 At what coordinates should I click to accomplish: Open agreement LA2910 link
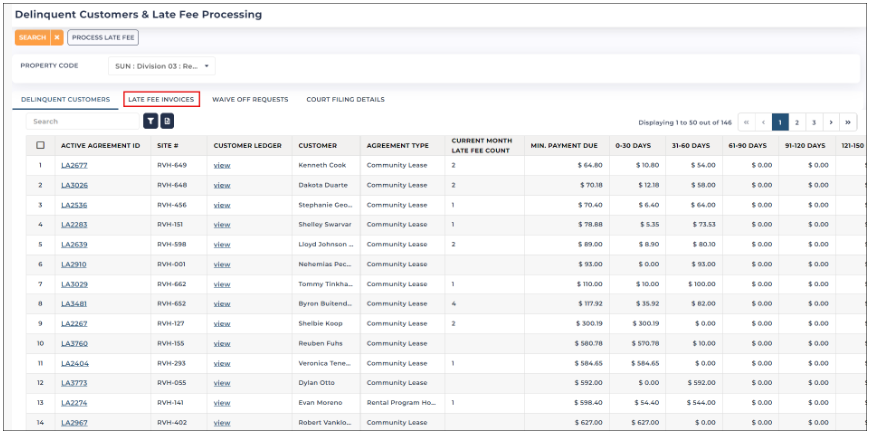(x=74, y=264)
